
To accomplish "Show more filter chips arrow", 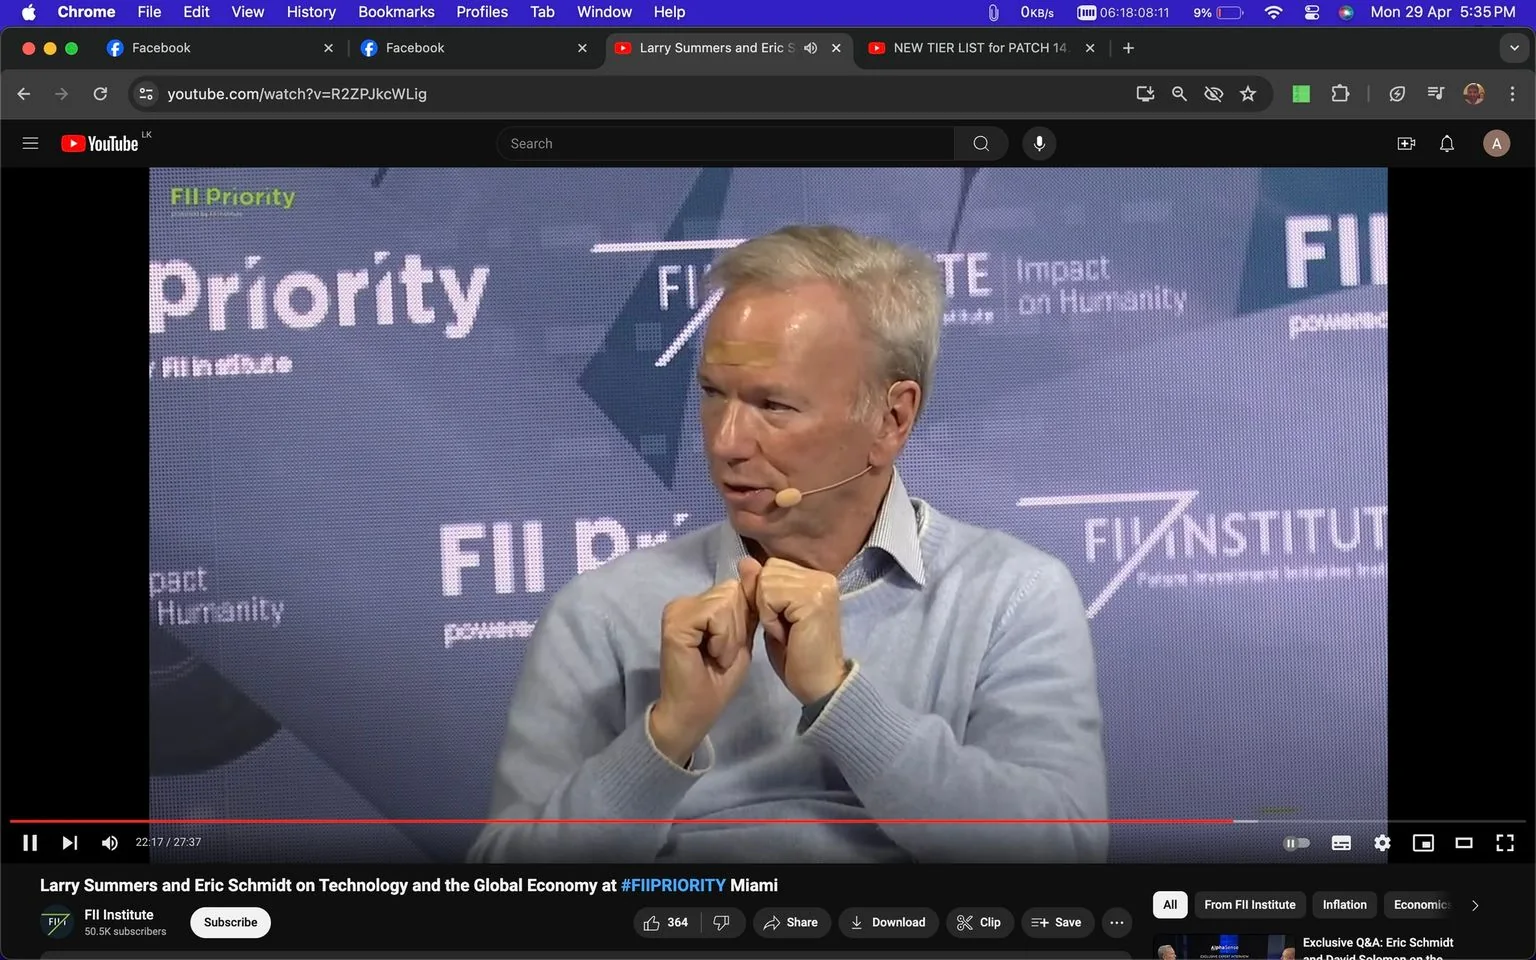I will pos(1474,905).
